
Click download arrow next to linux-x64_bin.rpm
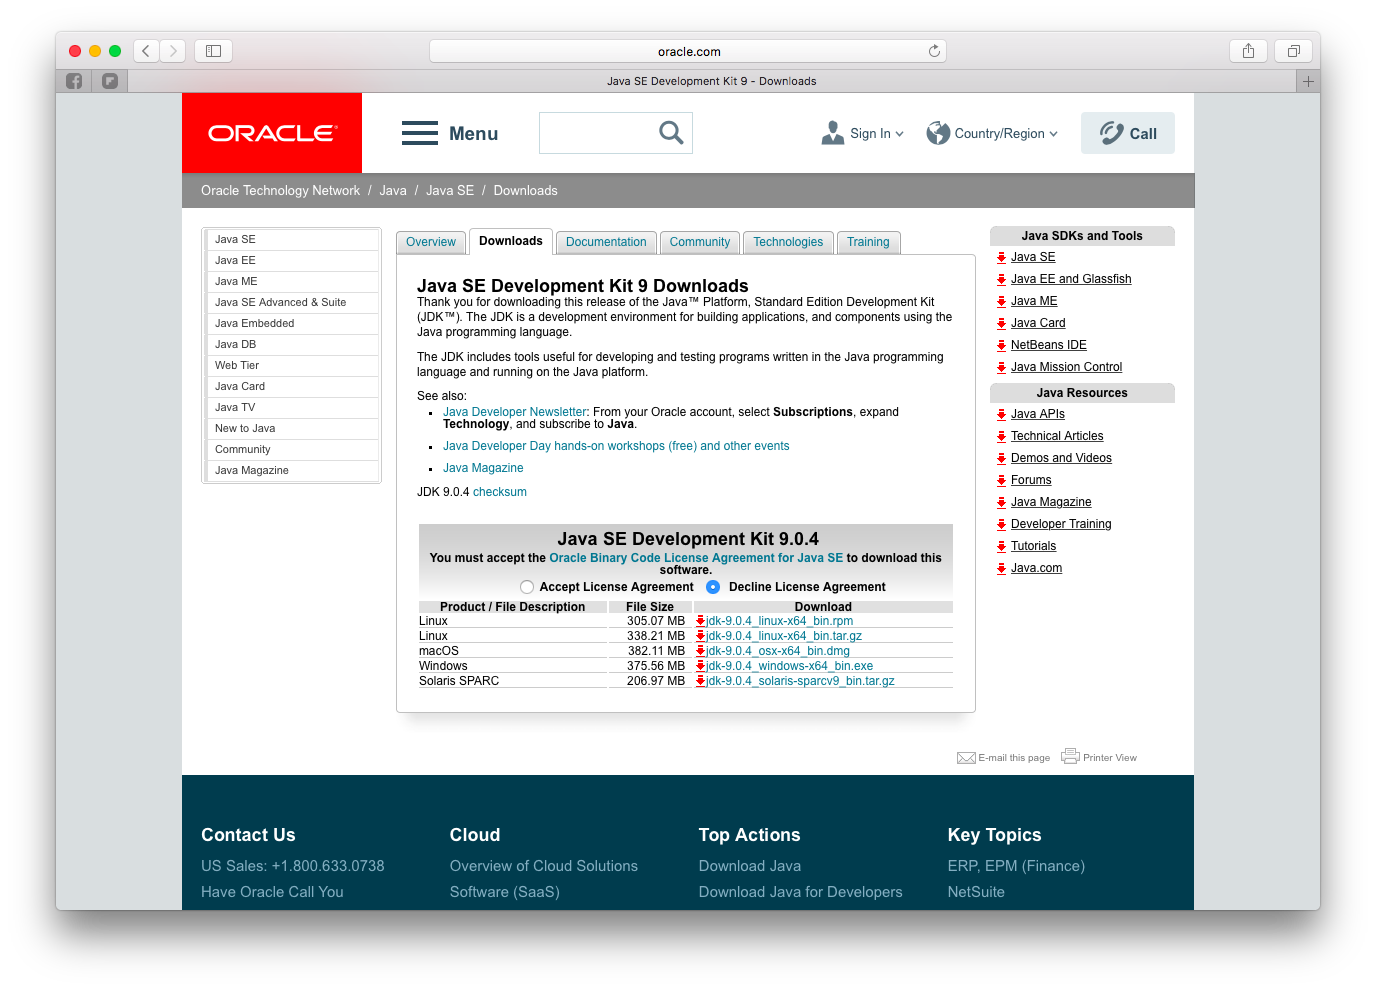click(x=701, y=621)
